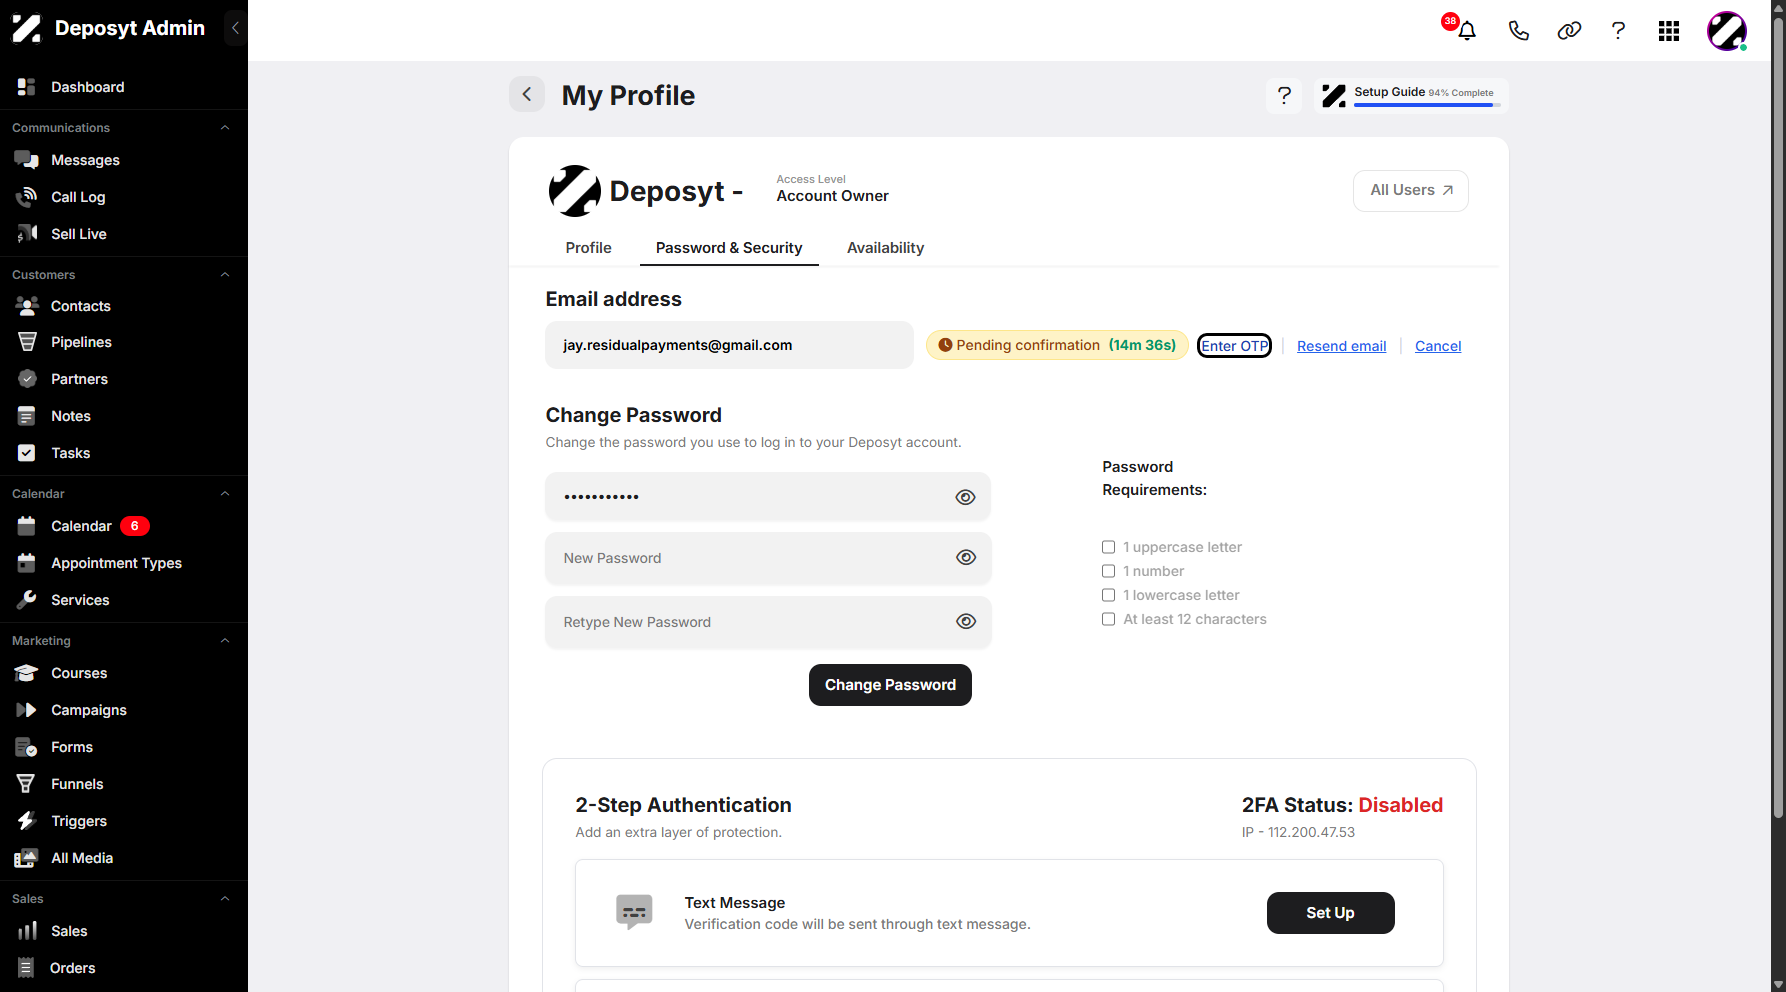Open Messages in the sidebar
Viewport: 1786px width, 992px height.
(x=85, y=160)
